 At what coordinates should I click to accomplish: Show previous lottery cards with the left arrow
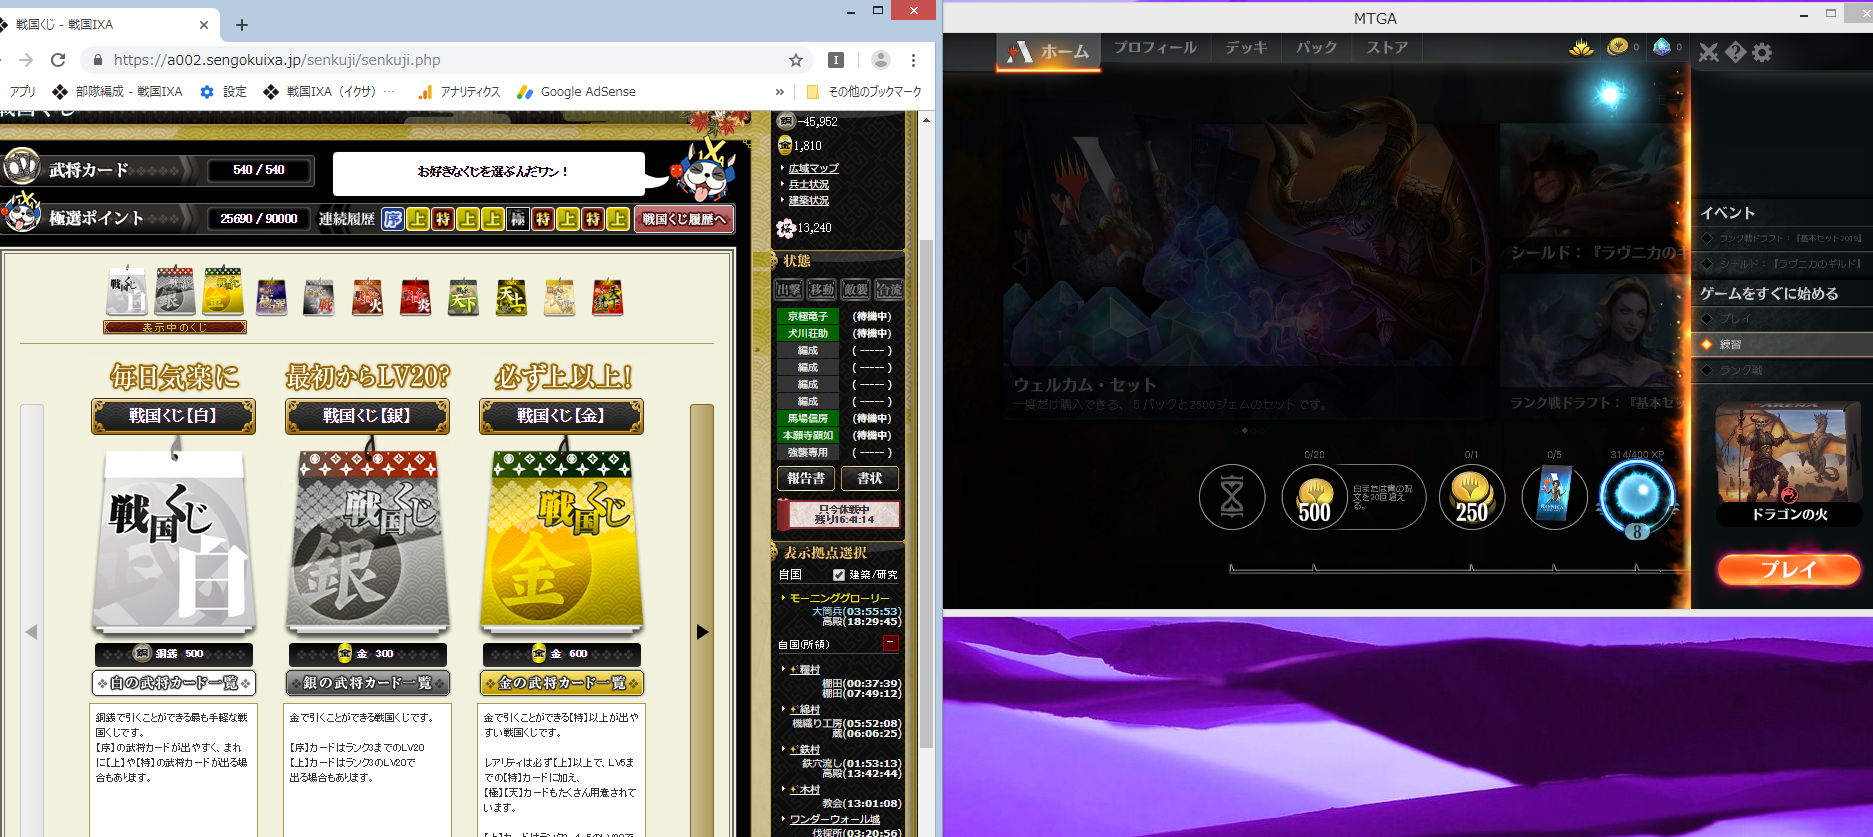(x=31, y=632)
